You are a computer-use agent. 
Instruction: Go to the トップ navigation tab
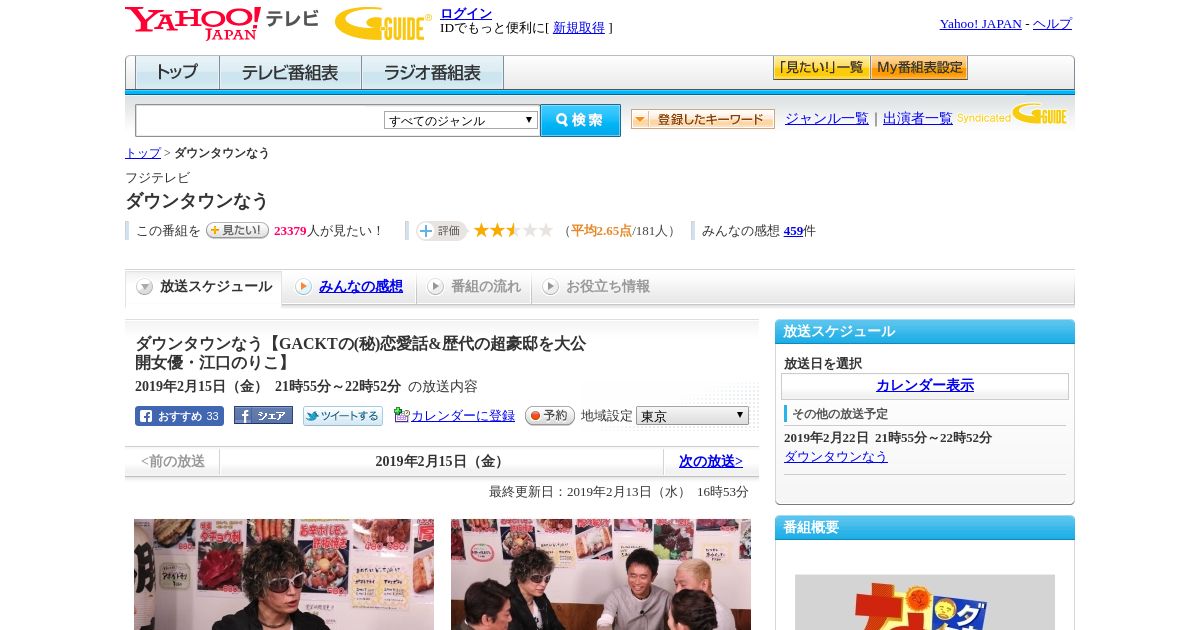pos(177,73)
